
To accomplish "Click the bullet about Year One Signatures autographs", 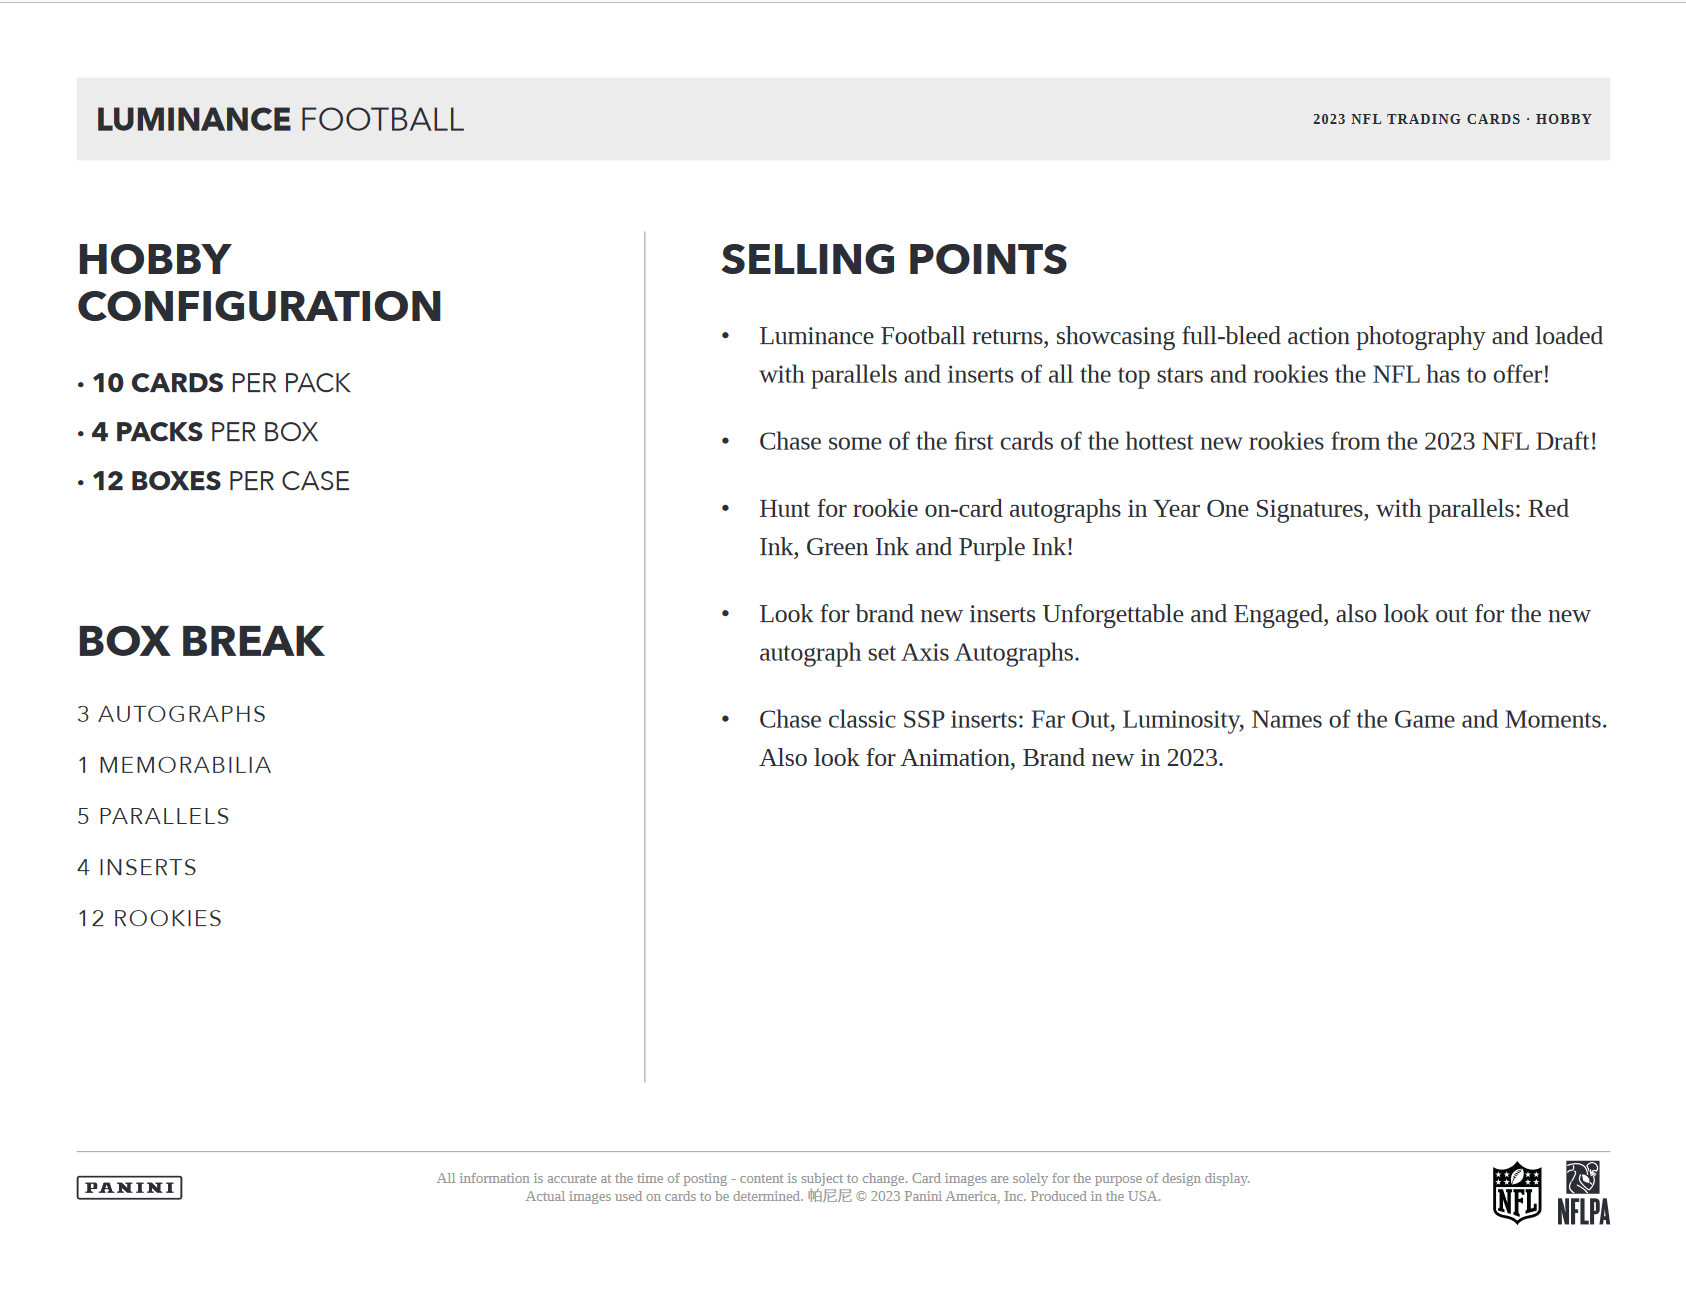I will pos(1163,528).
